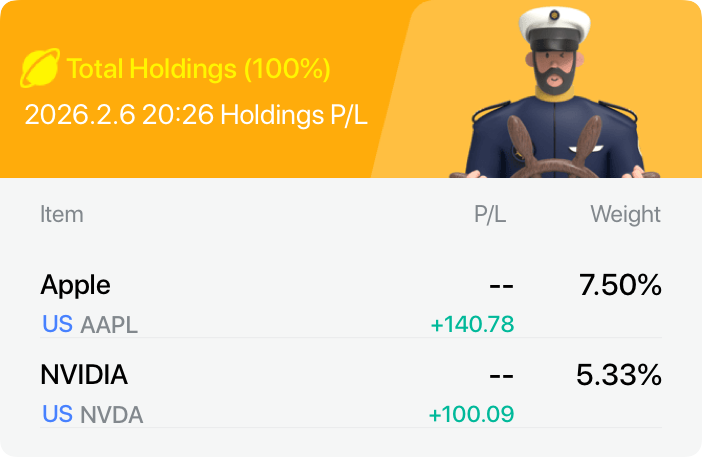Image resolution: width=702 pixels, height=457 pixels.
Task: Select the AAPL ticker symbol
Action: [x=109, y=325]
